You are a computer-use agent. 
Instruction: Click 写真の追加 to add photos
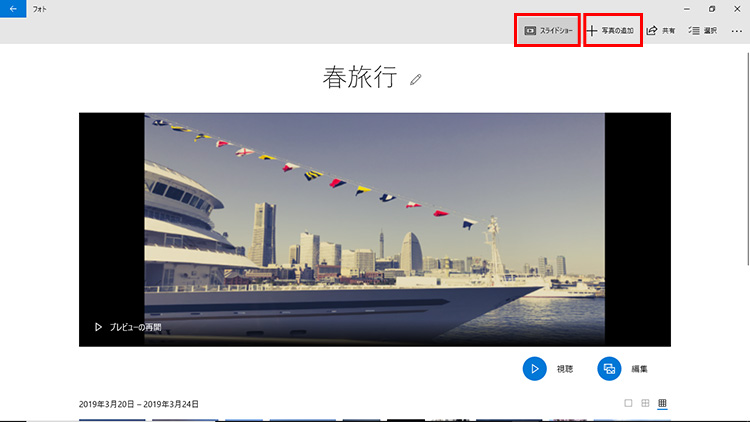612,31
